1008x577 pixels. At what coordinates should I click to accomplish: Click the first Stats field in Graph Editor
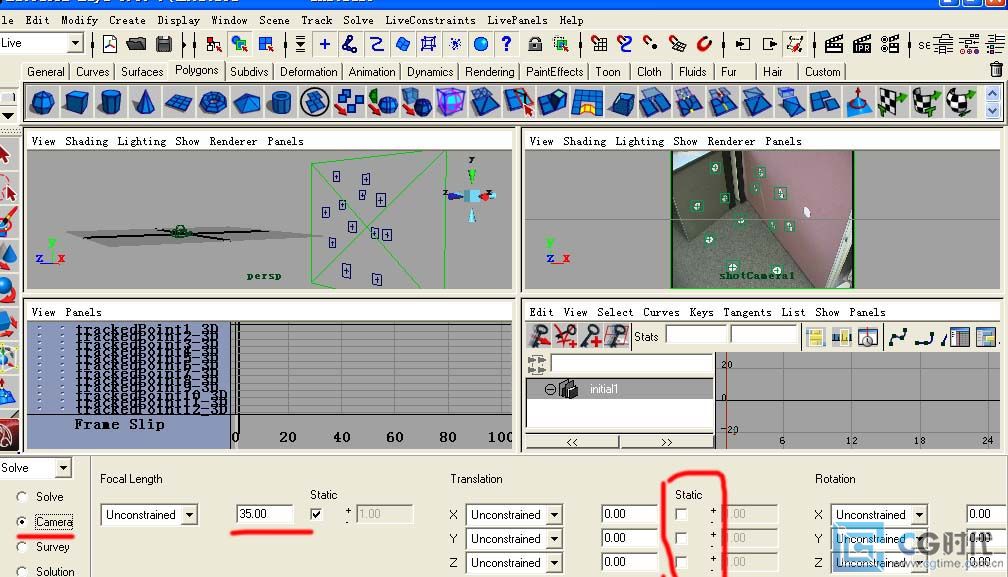coord(696,336)
